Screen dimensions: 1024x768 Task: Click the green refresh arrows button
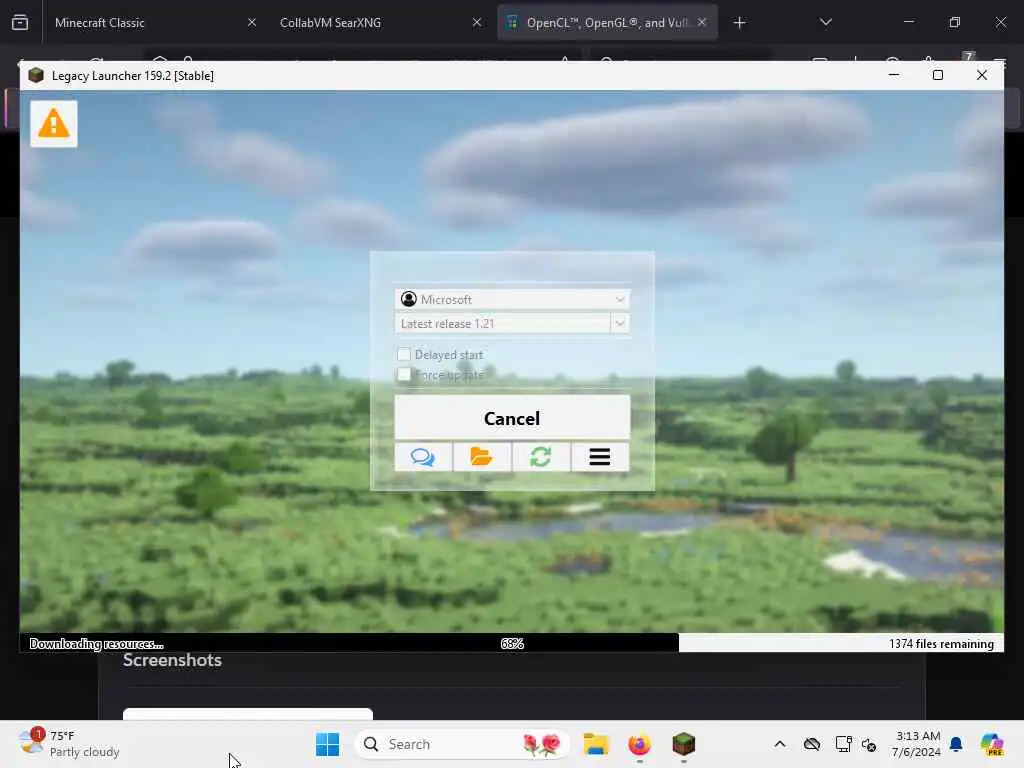tap(541, 456)
